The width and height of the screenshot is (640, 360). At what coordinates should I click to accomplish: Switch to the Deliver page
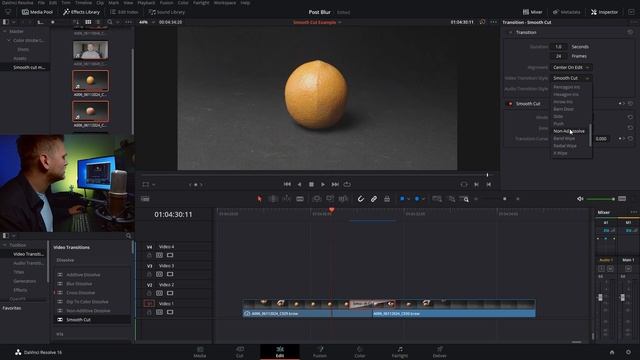coord(440,352)
